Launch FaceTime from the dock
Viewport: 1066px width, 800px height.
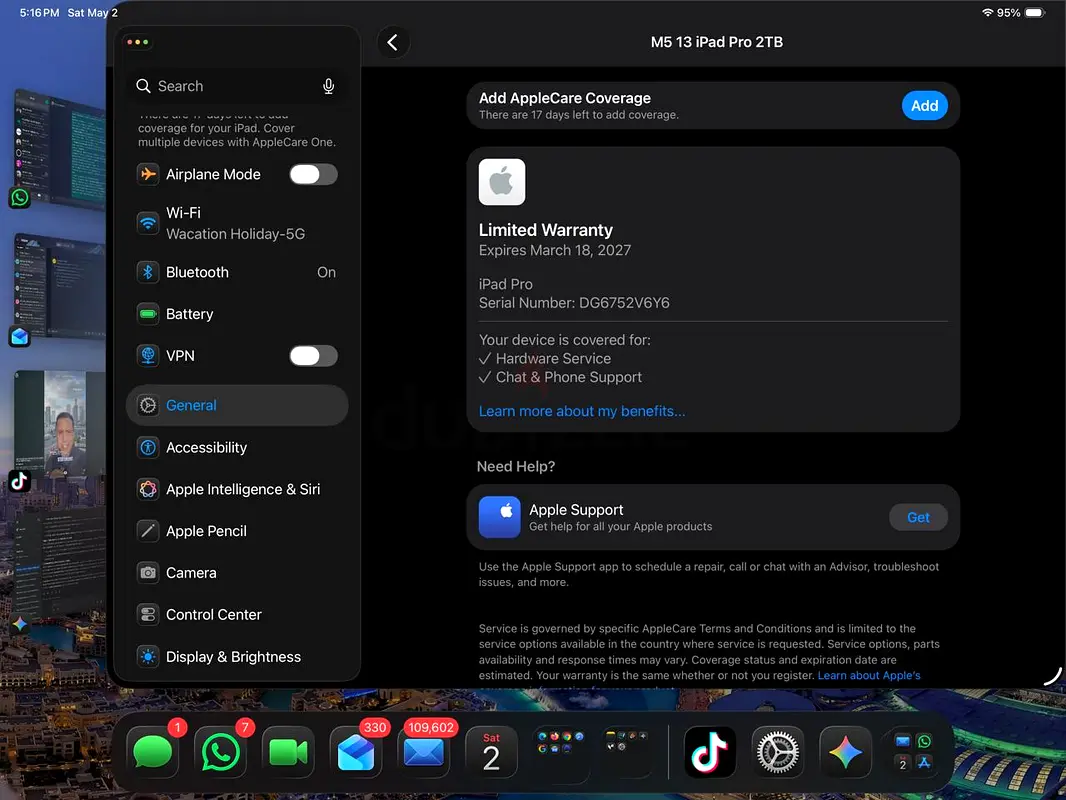tap(288, 752)
